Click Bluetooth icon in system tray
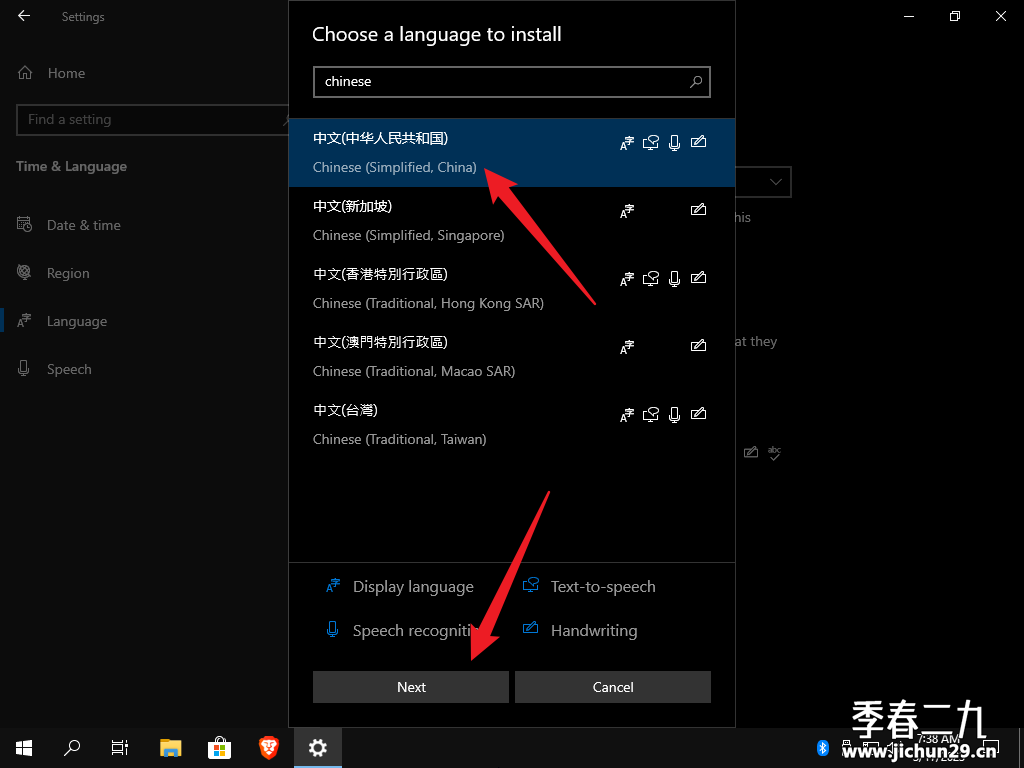Viewport: 1024px width, 768px height. coord(823,747)
